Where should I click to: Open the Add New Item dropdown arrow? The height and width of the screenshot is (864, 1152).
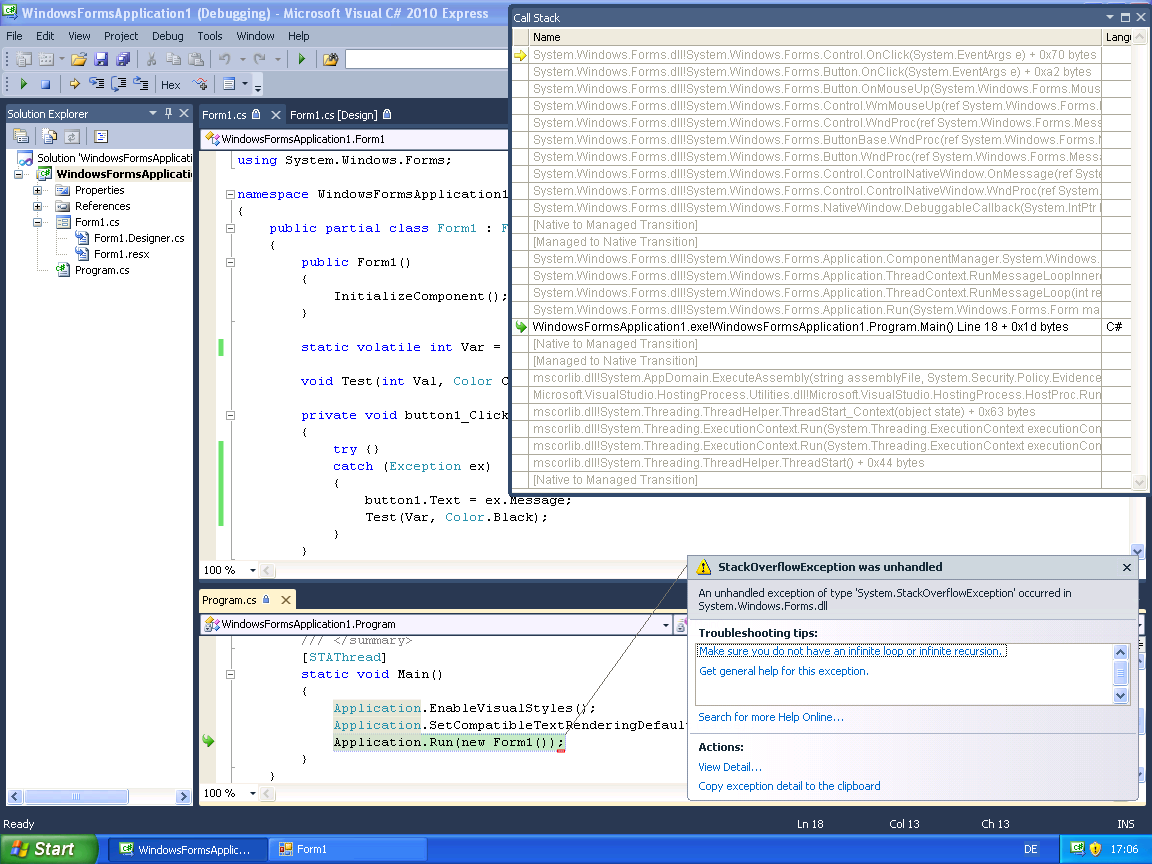(x=62, y=60)
